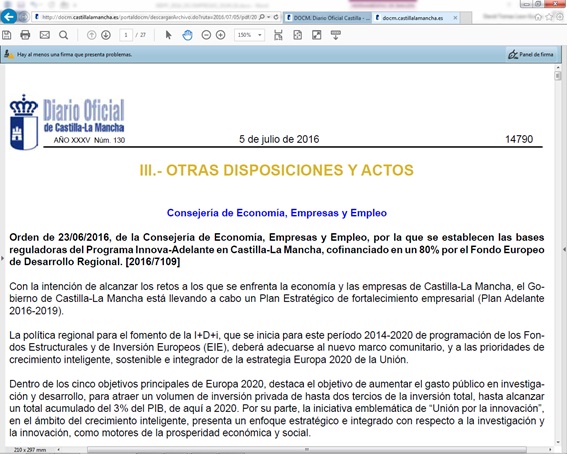567x454 pixels.
Task: Fit one full page to window
Action: (298, 35)
